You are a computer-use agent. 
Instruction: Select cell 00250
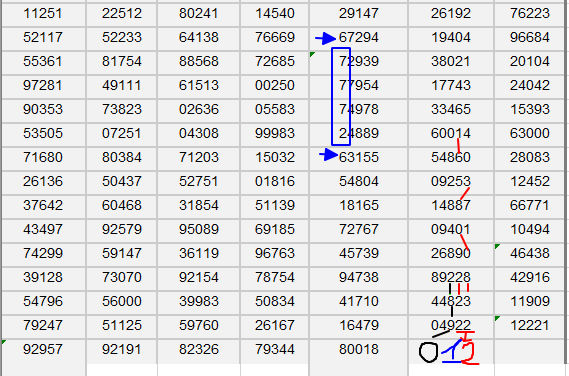(275, 86)
